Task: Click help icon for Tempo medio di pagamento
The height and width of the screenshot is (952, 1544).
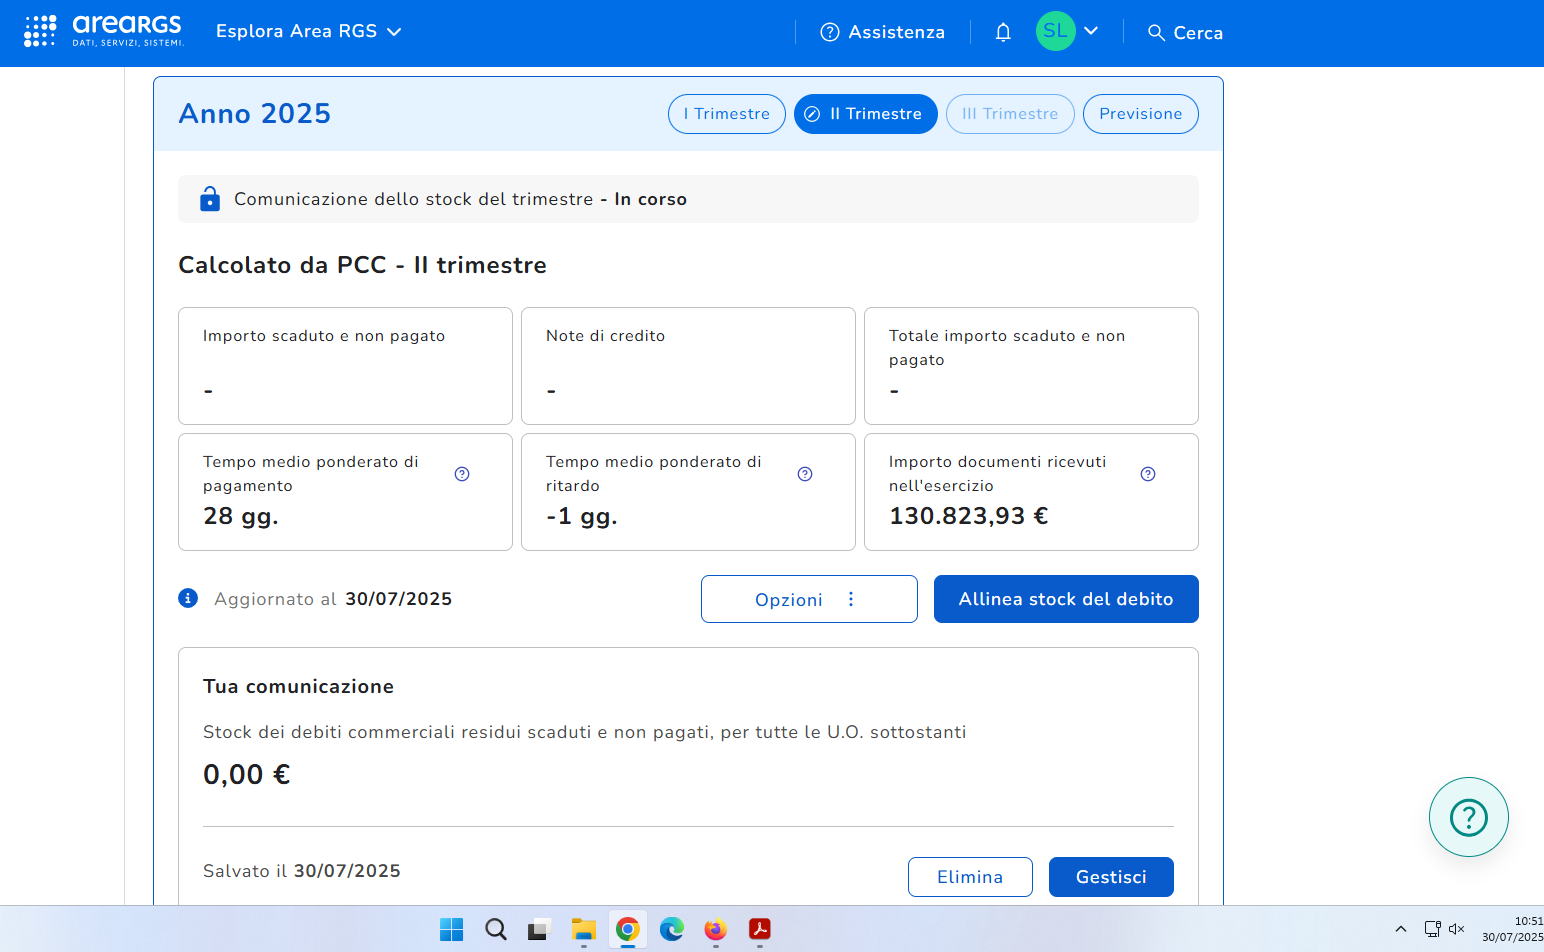Action: tap(462, 474)
